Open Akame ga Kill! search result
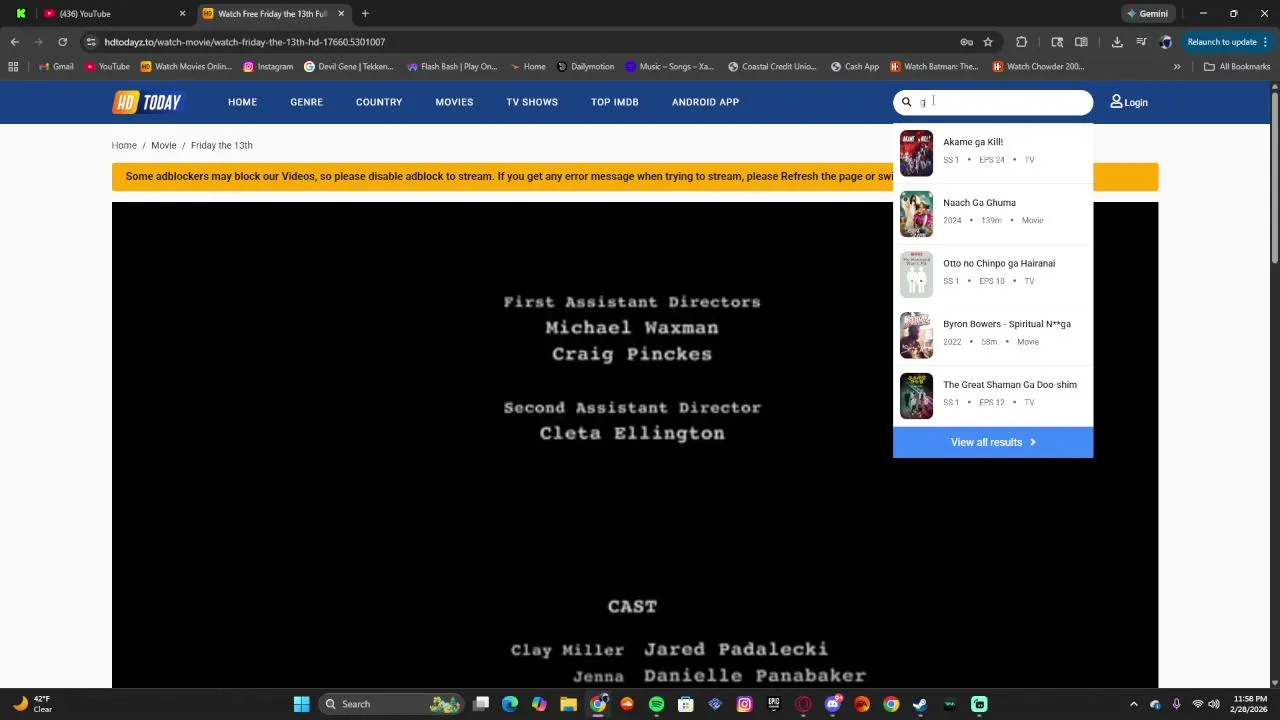Image resolution: width=1280 pixels, height=720 pixels. pyautogui.click(x=993, y=153)
